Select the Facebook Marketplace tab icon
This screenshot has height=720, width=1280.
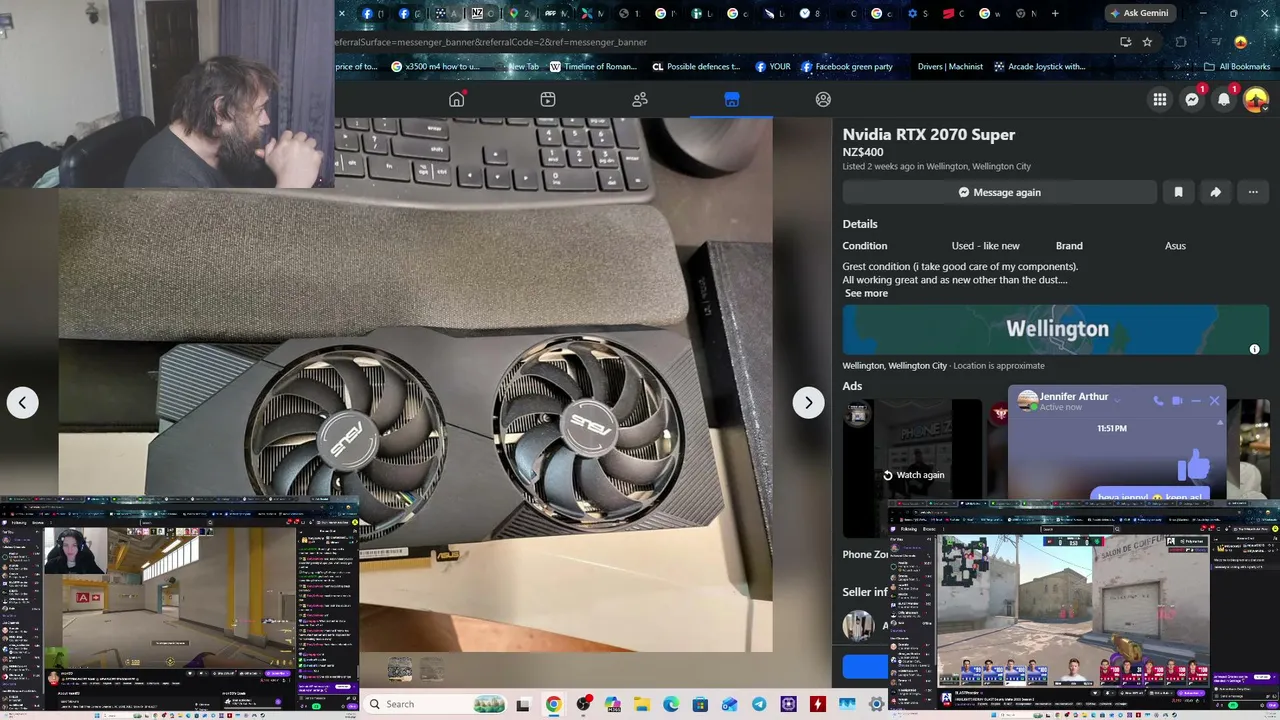click(732, 99)
